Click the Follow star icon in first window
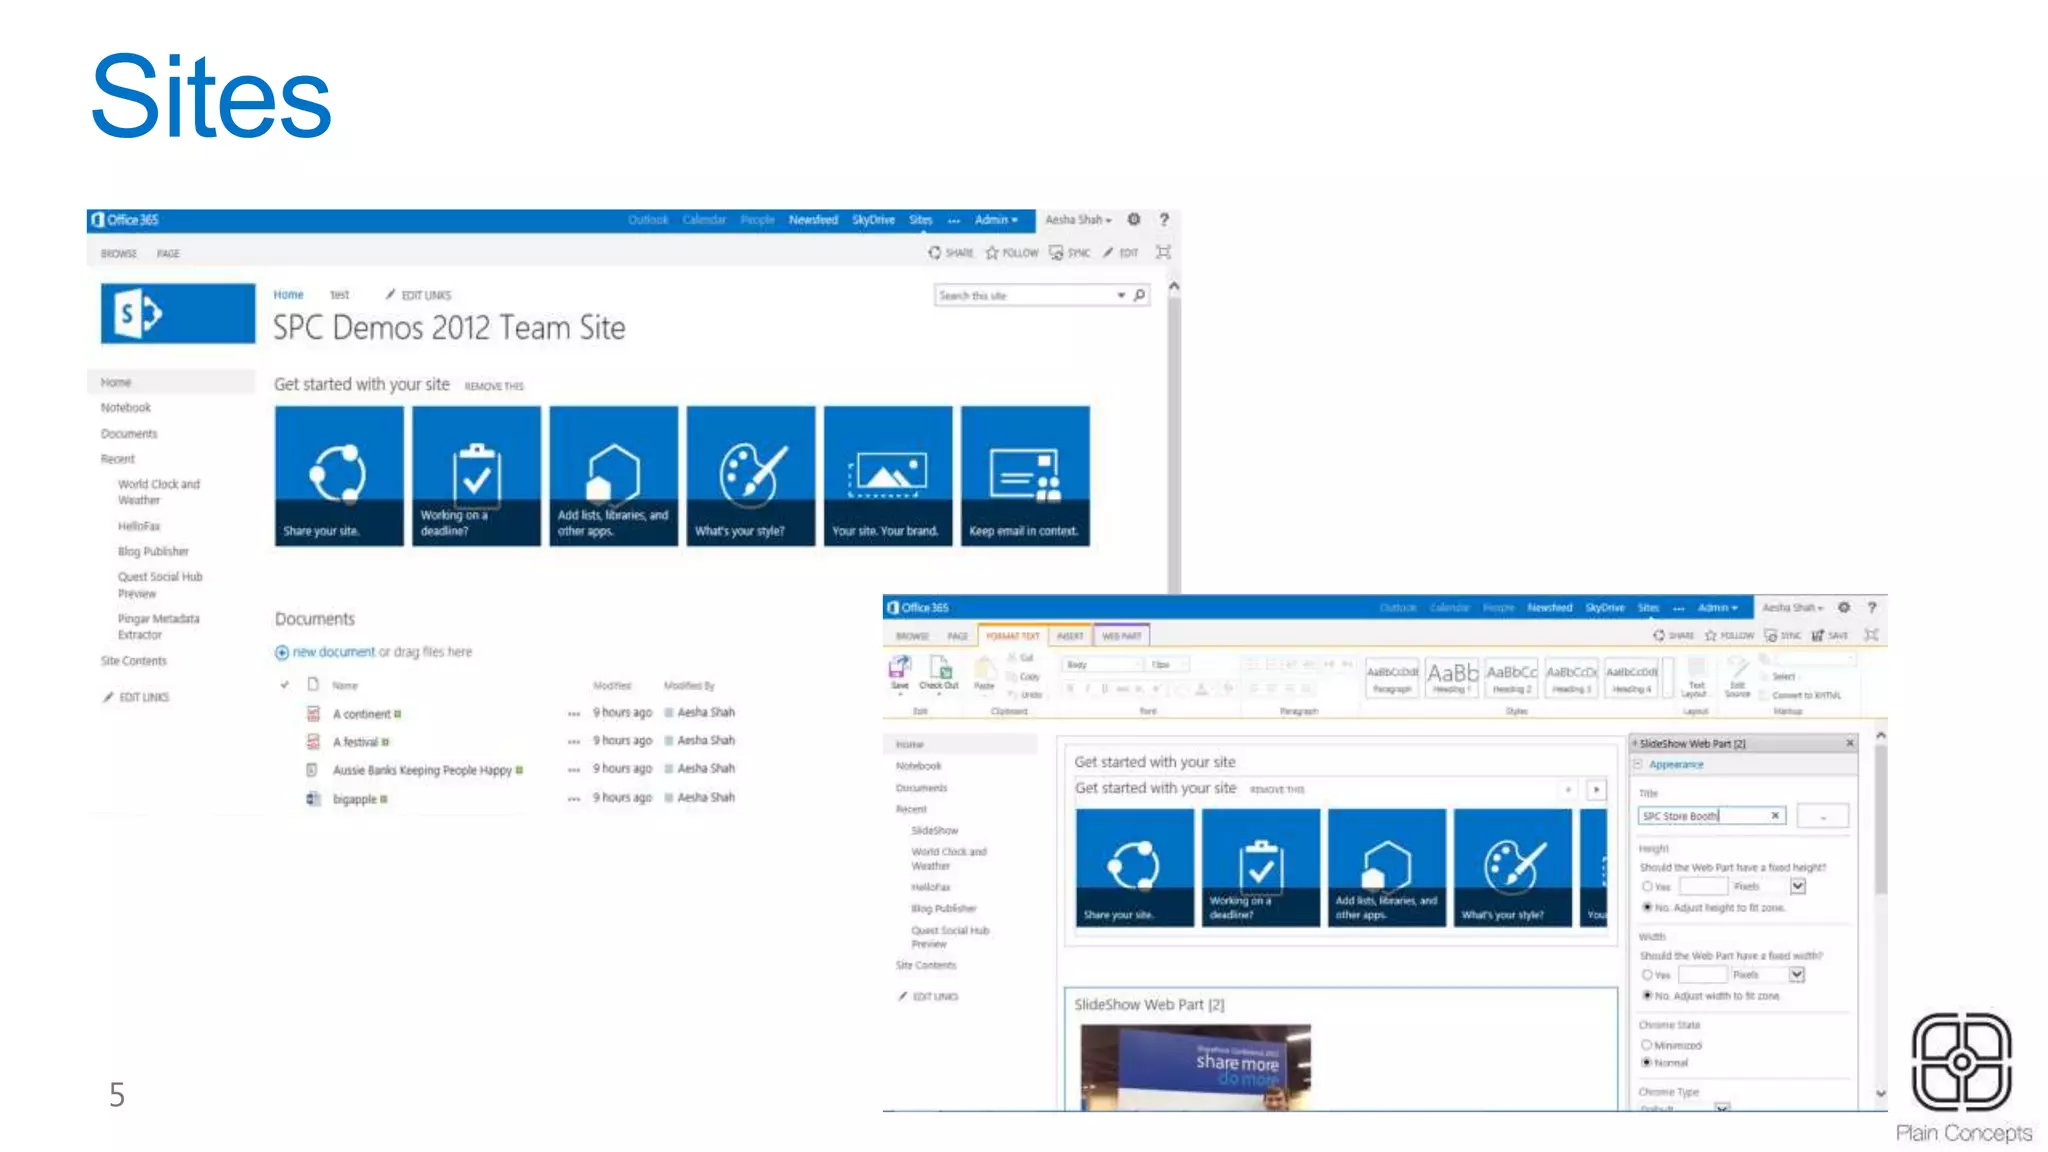The width and height of the screenshot is (2048, 1152). 992,253
